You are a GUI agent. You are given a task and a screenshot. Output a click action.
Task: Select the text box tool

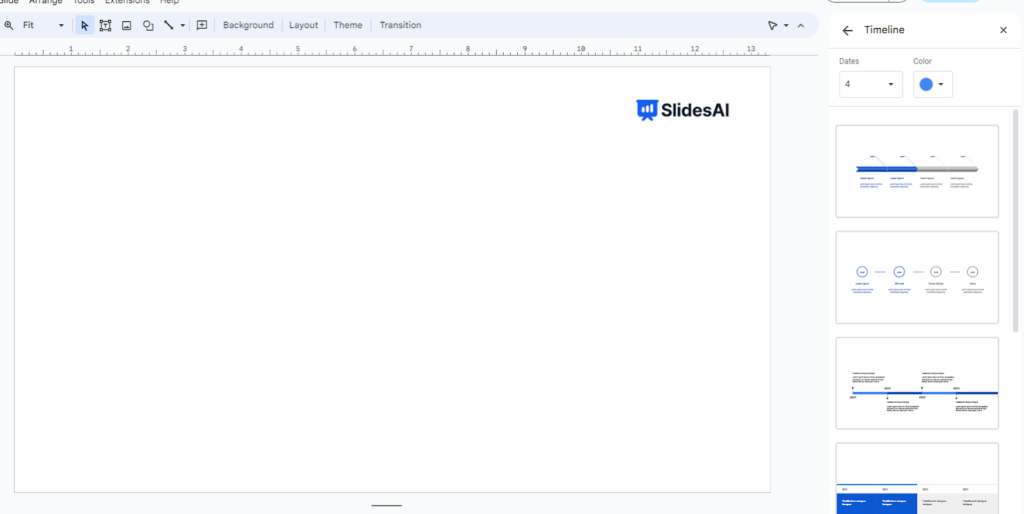point(105,25)
